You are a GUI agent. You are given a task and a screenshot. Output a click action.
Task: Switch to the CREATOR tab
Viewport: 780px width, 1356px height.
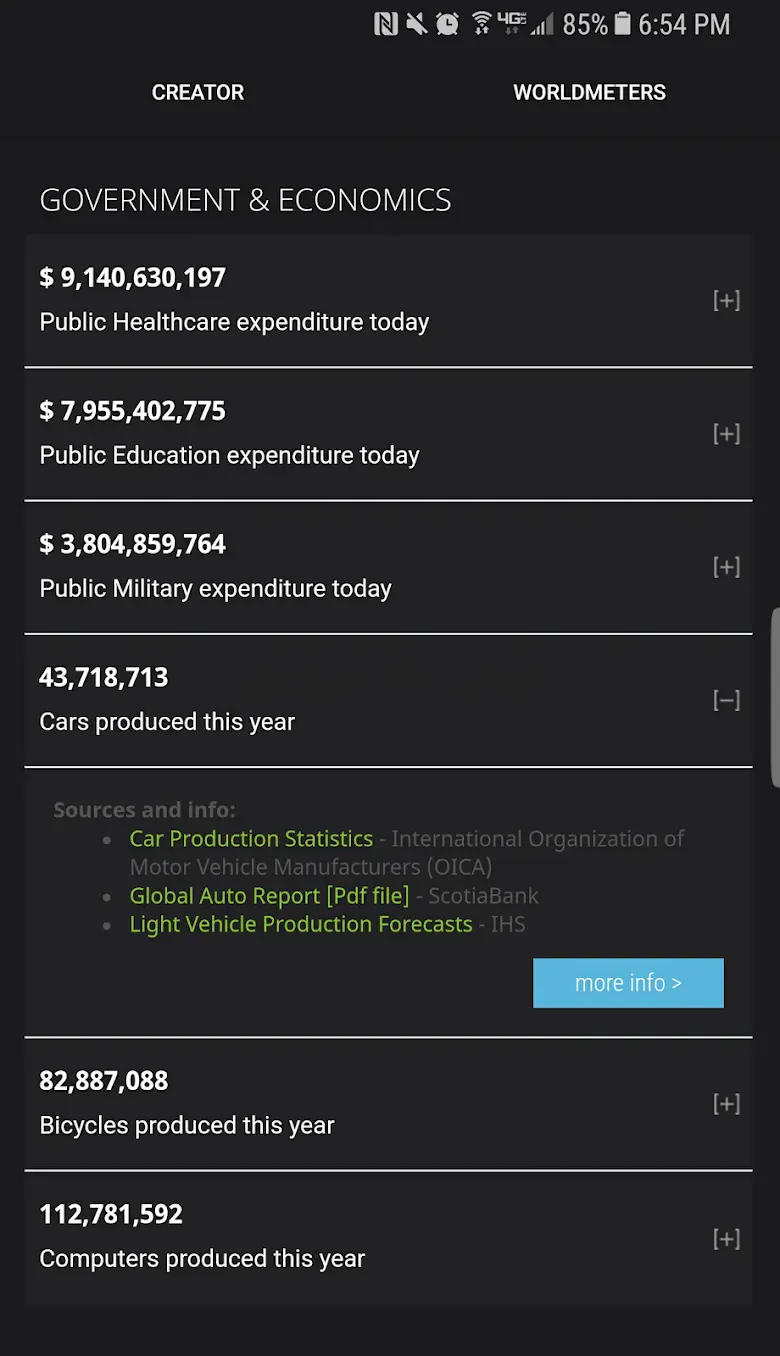[x=198, y=93]
